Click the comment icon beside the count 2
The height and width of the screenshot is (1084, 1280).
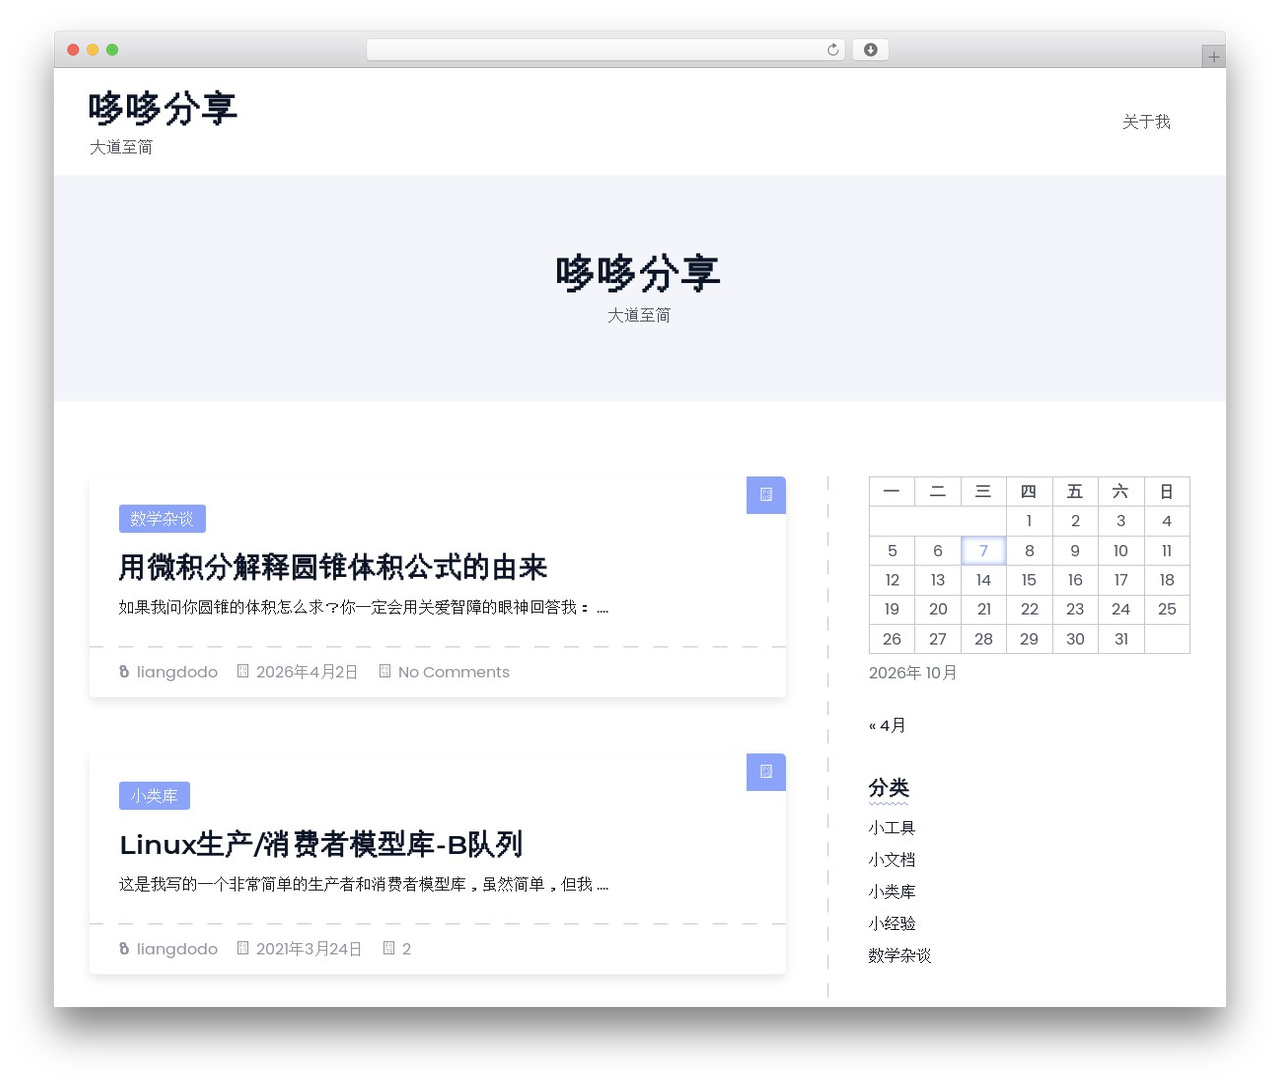coord(389,948)
